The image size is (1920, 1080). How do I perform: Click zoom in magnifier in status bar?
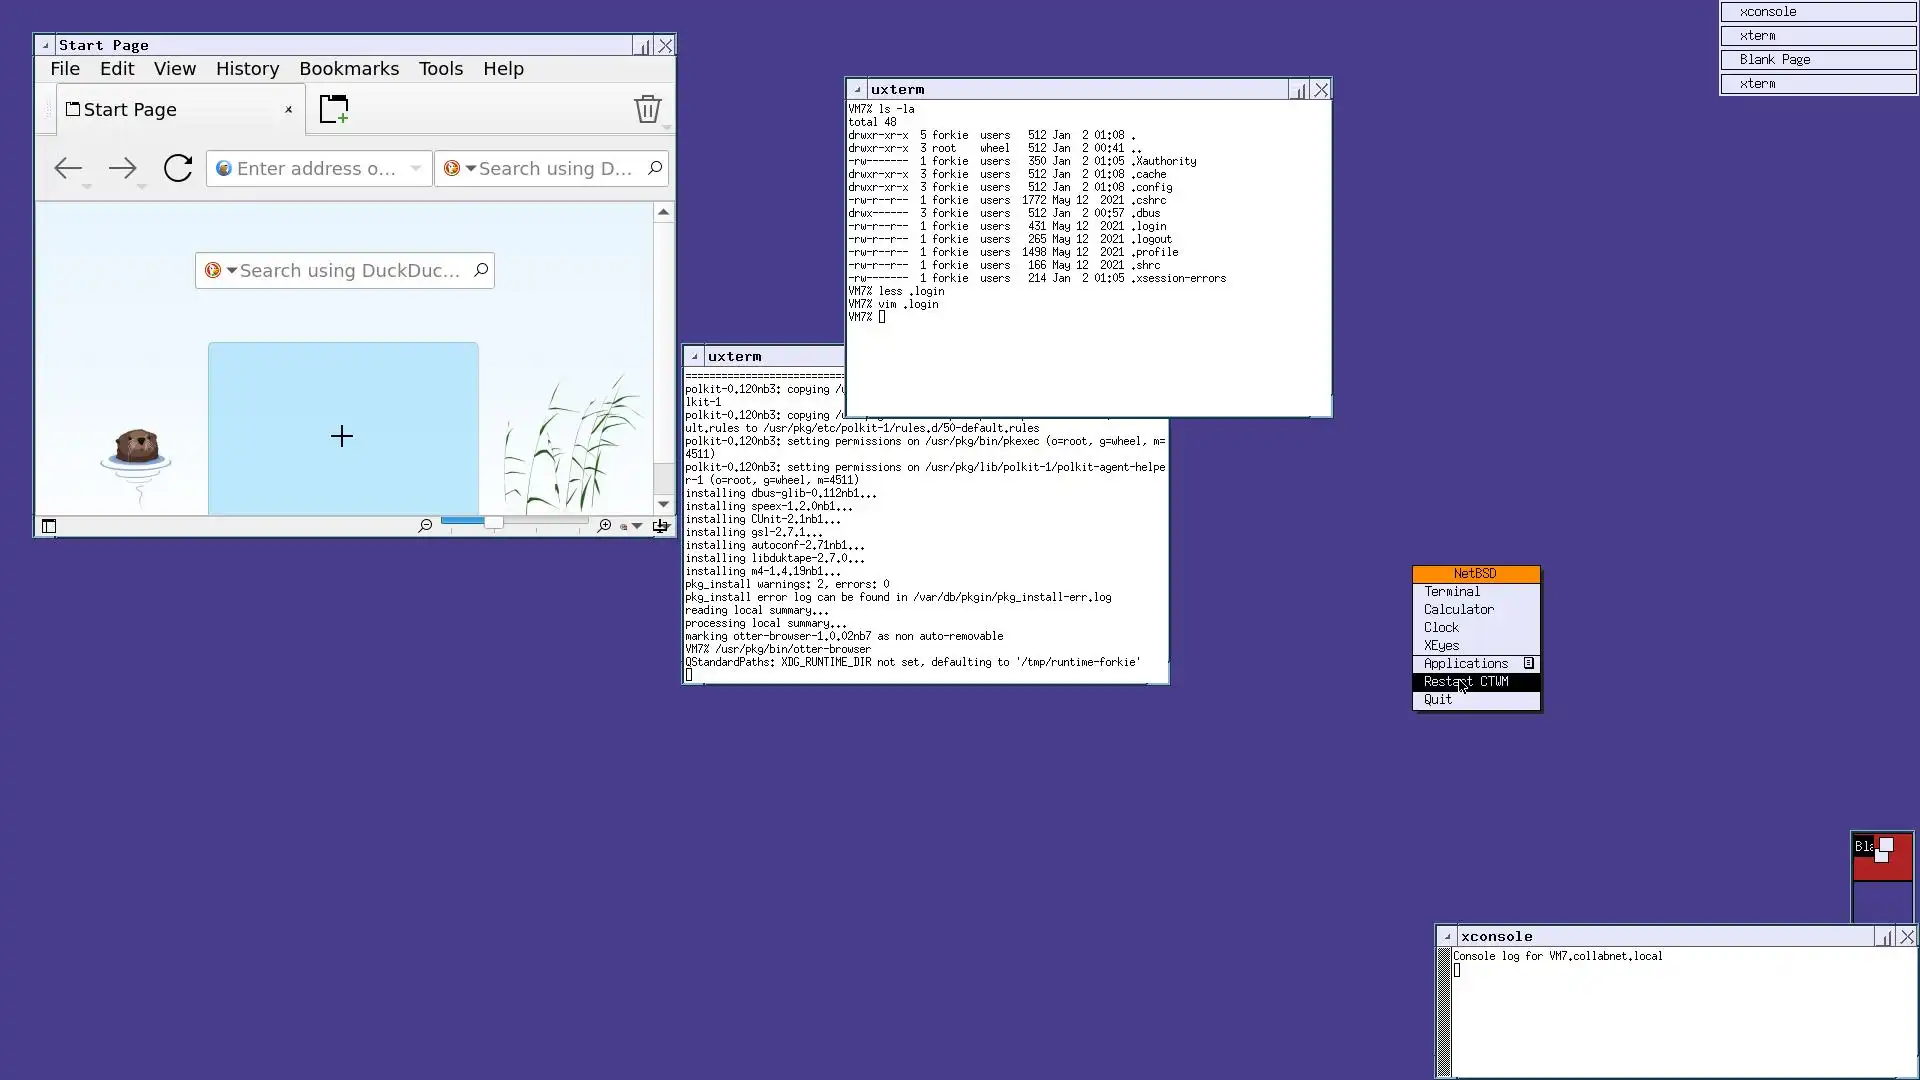604,525
